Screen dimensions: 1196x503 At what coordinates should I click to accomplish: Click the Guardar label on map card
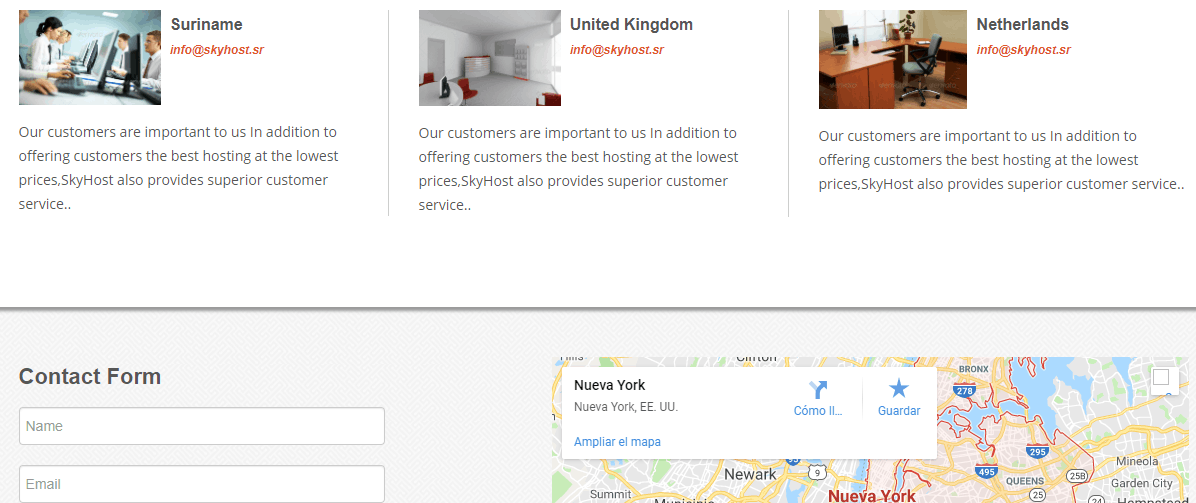pos(899,411)
